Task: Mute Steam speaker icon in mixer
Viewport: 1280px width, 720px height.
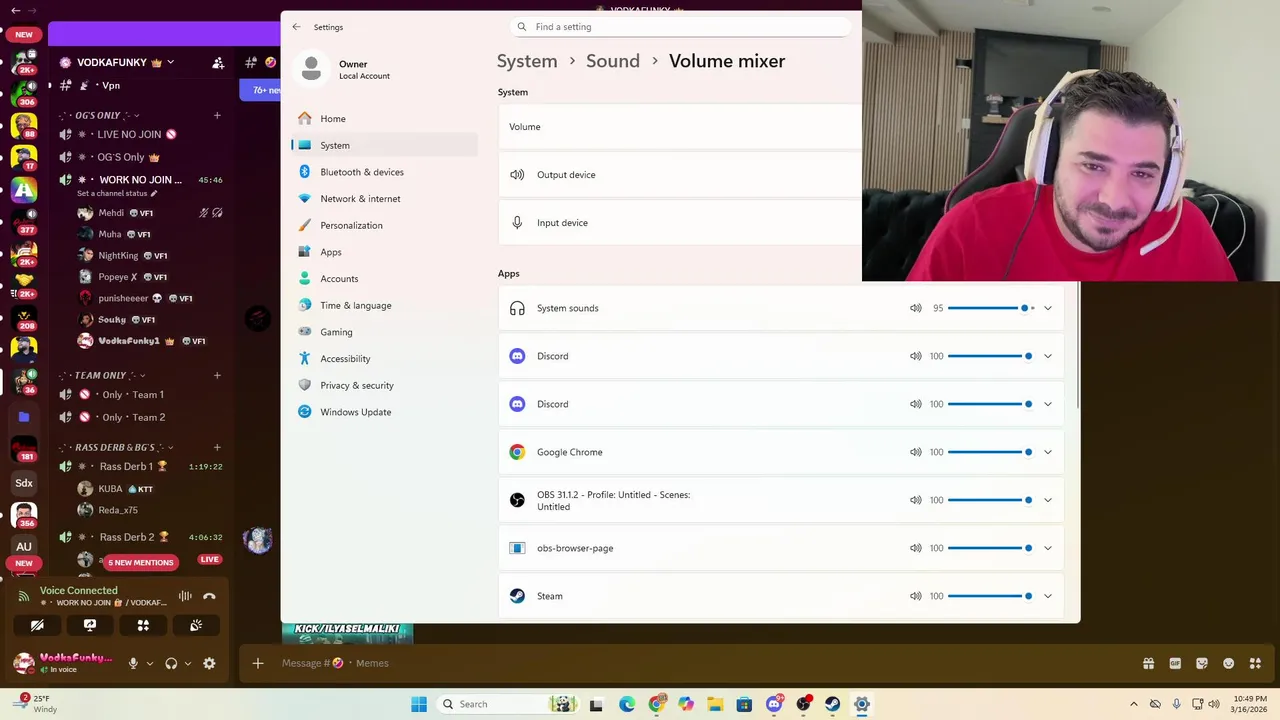Action: click(x=915, y=596)
